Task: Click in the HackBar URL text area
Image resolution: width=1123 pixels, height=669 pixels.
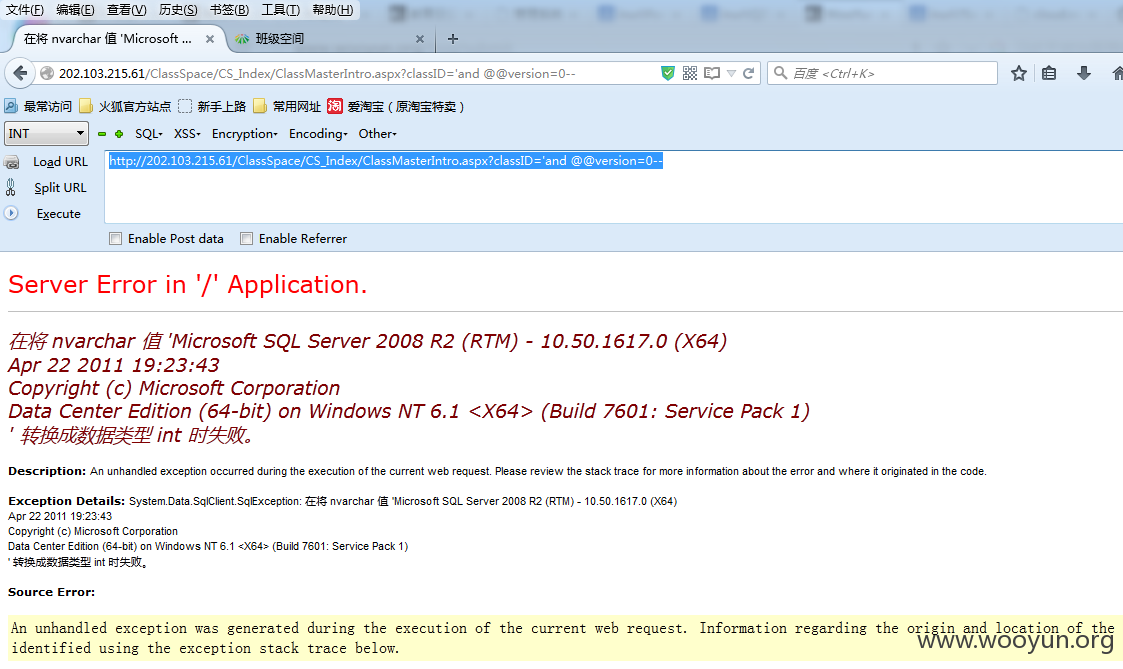Action: coord(614,187)
